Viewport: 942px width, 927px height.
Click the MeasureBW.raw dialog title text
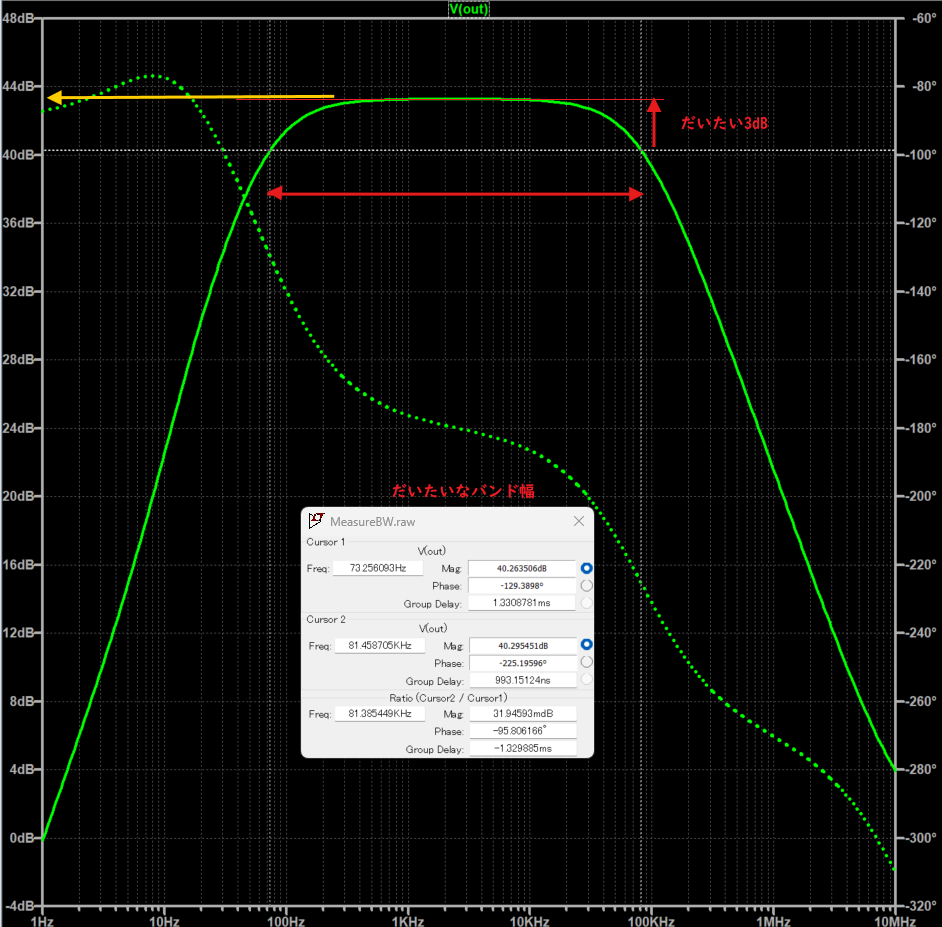[x=372, y=521]
